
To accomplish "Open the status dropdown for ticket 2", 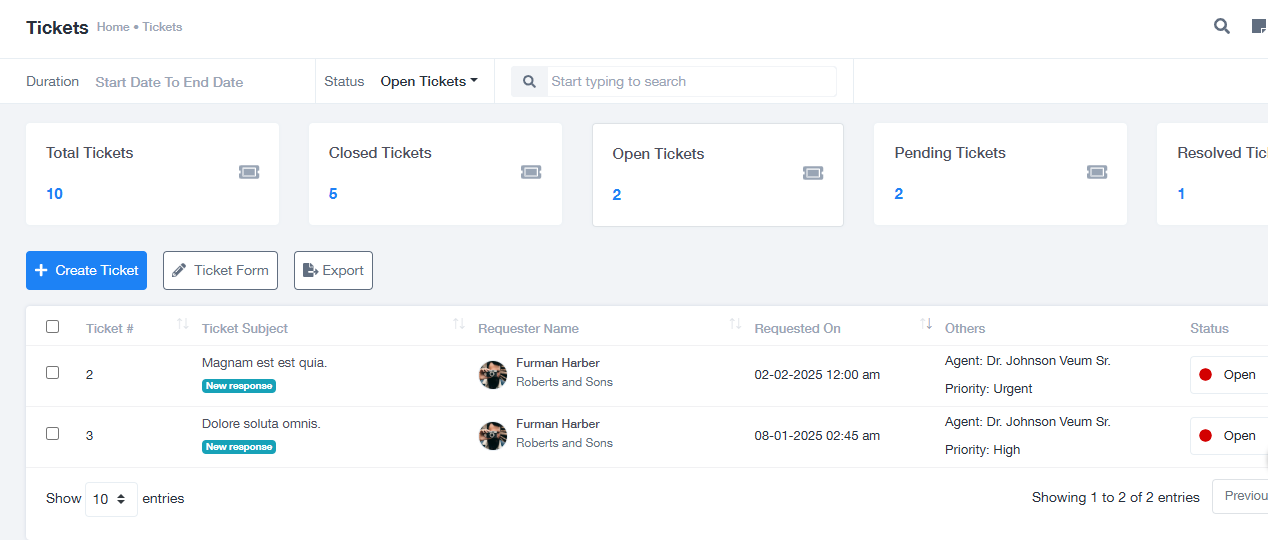I will click(x=1230, y=375).
